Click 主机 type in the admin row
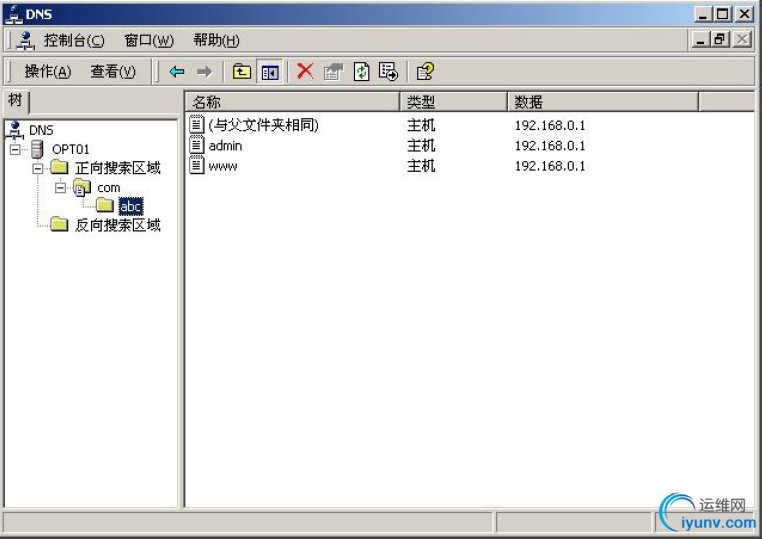 [x=421, y=145]
